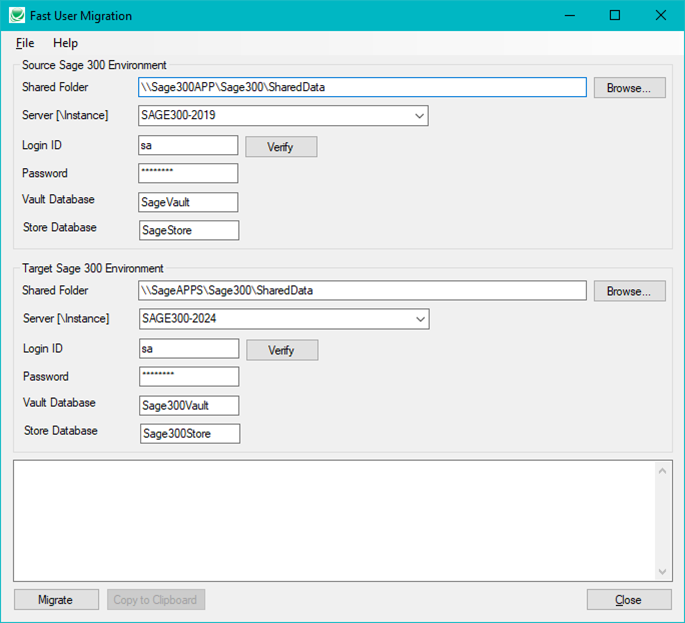
Task: Click the Fast User Migration app icon
Action: click(x=17, y=15)
